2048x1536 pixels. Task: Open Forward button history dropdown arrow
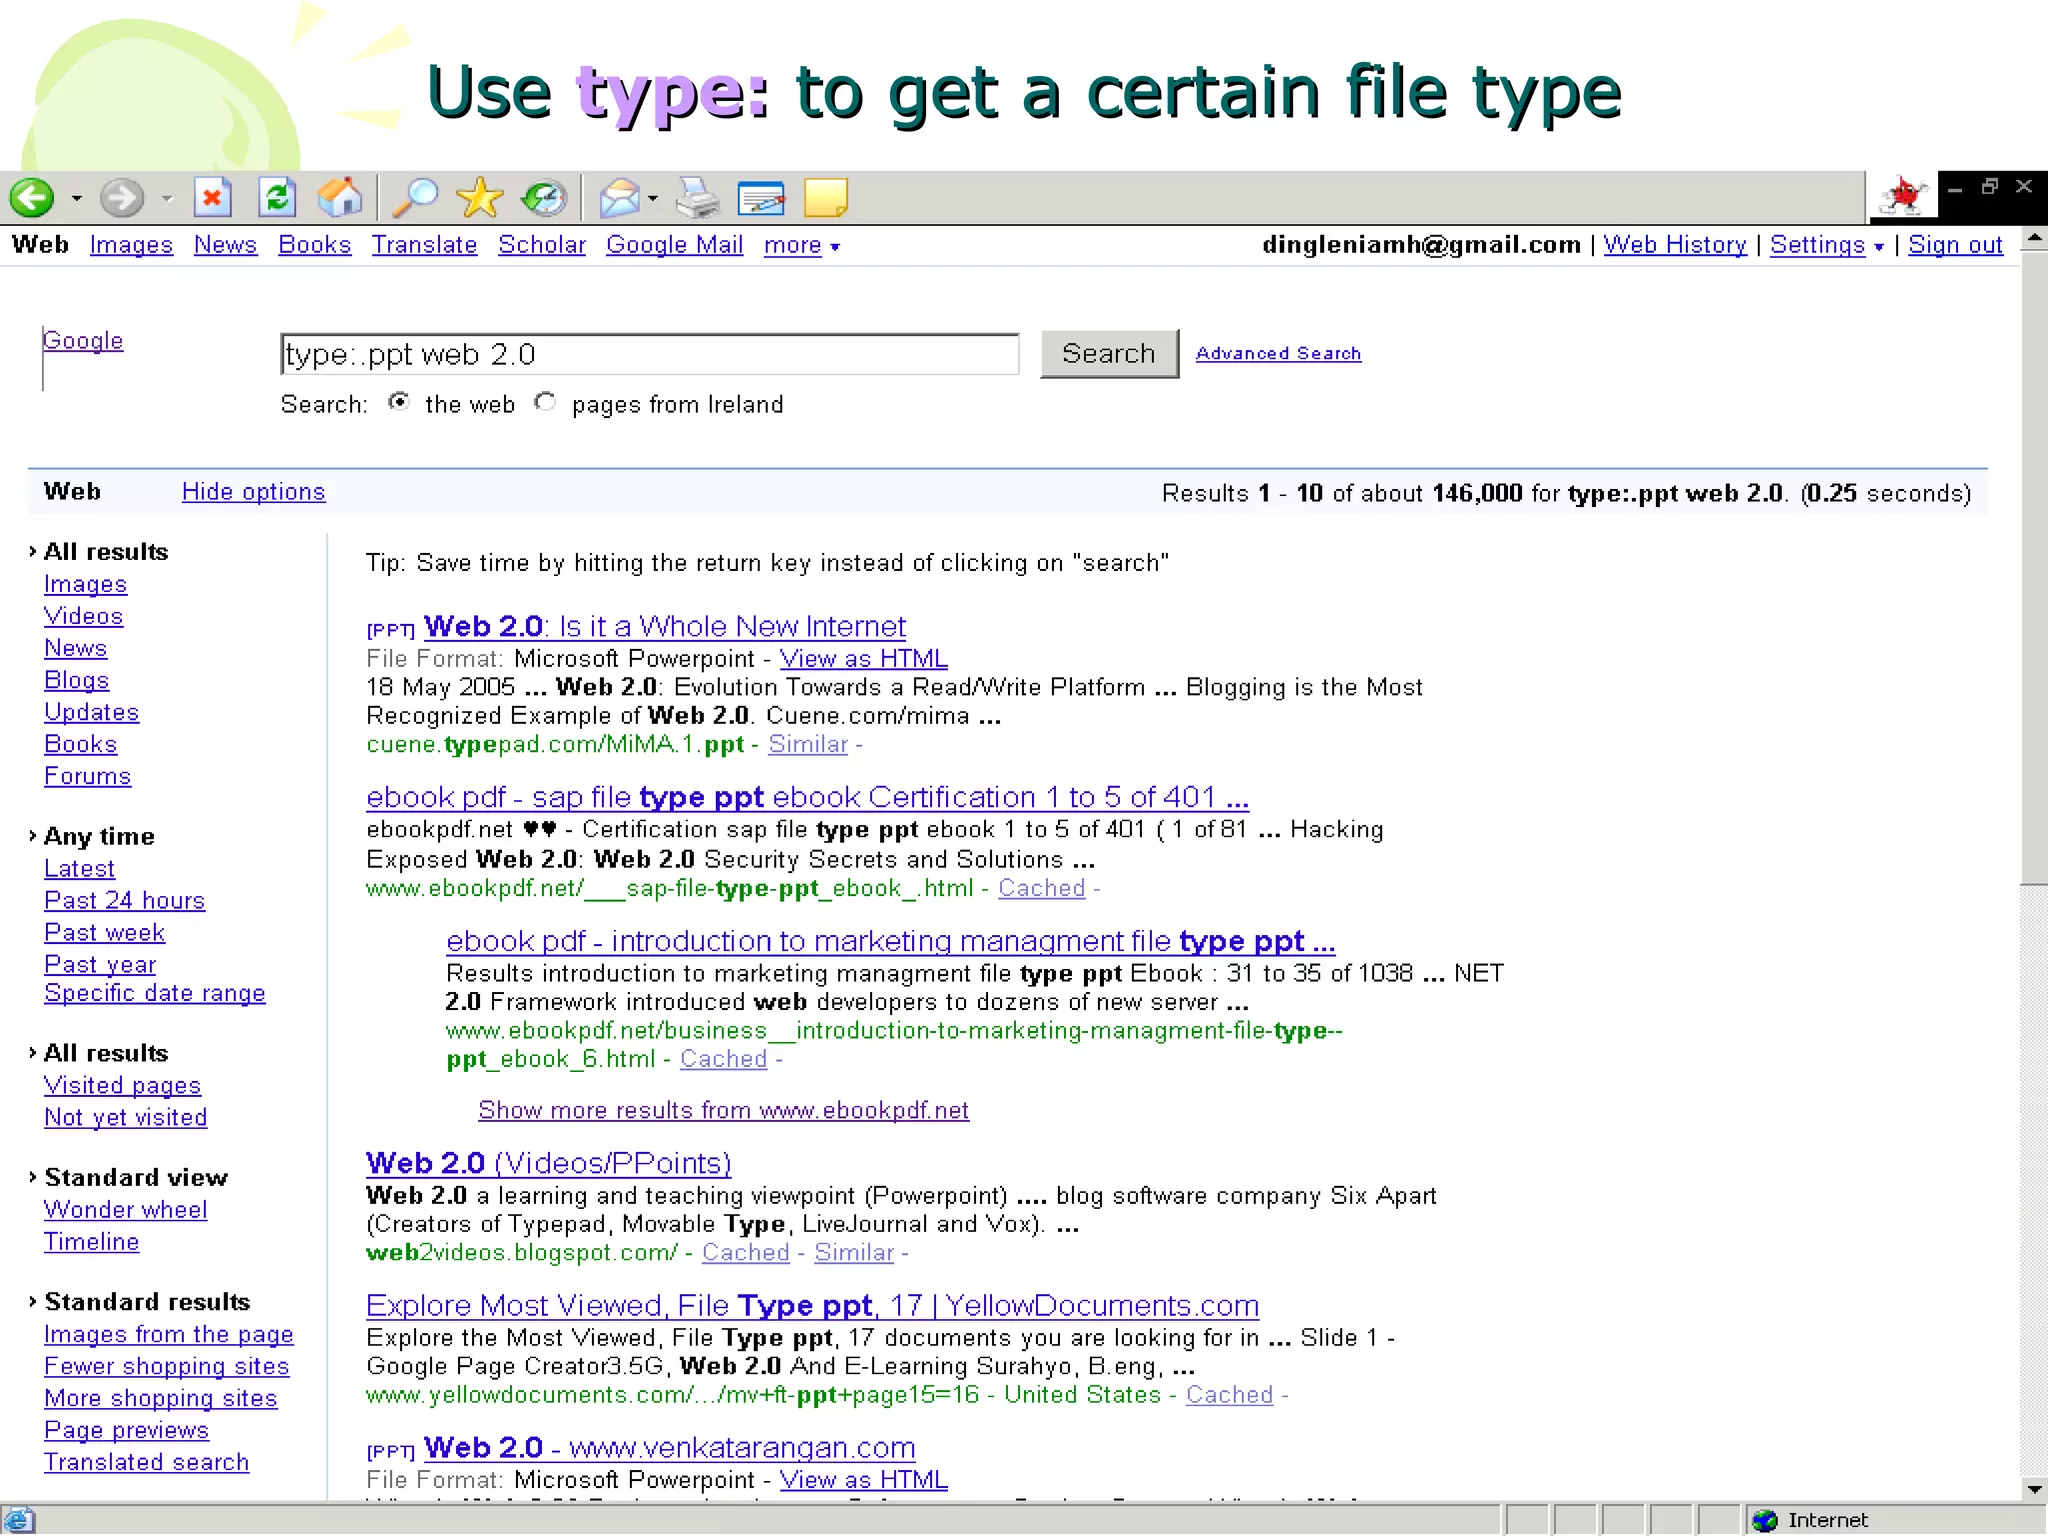click(x=167, y=199)
